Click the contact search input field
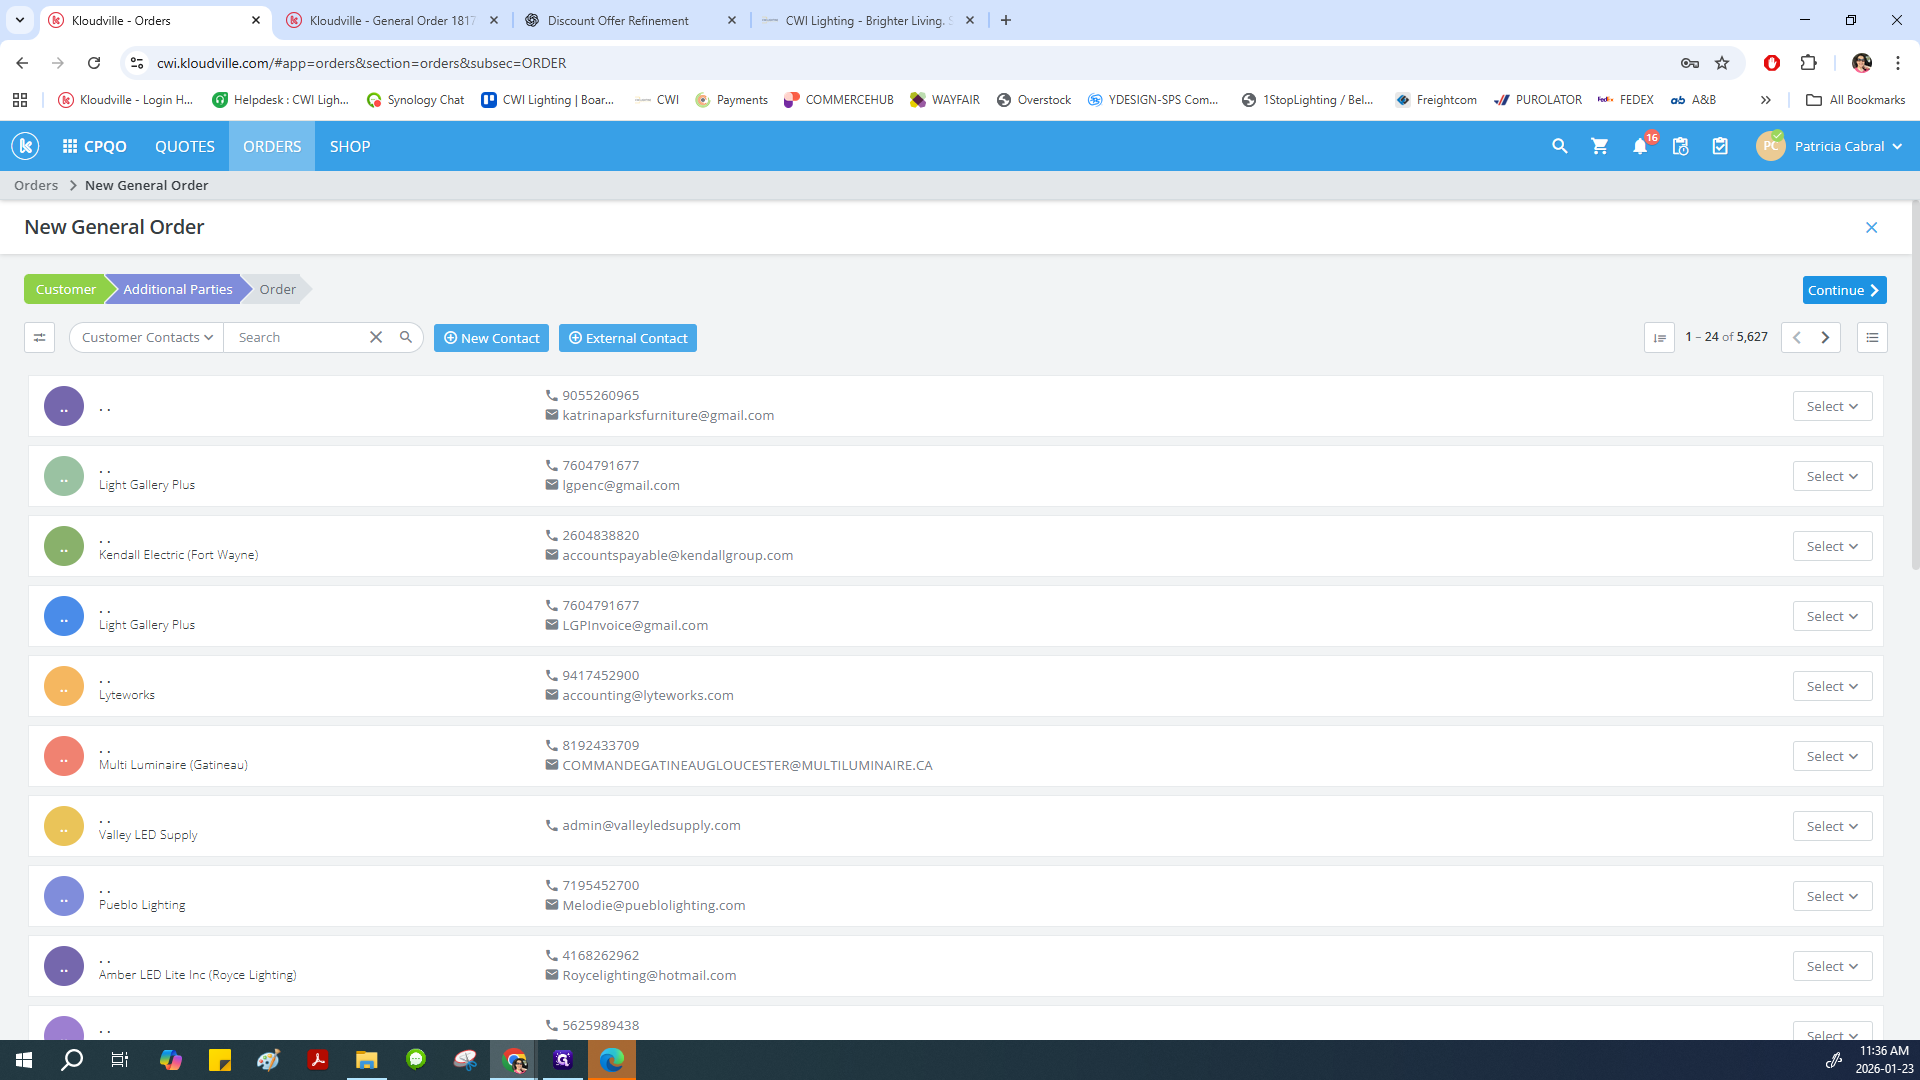The image size is (1920, 1080). pos(296,338)
